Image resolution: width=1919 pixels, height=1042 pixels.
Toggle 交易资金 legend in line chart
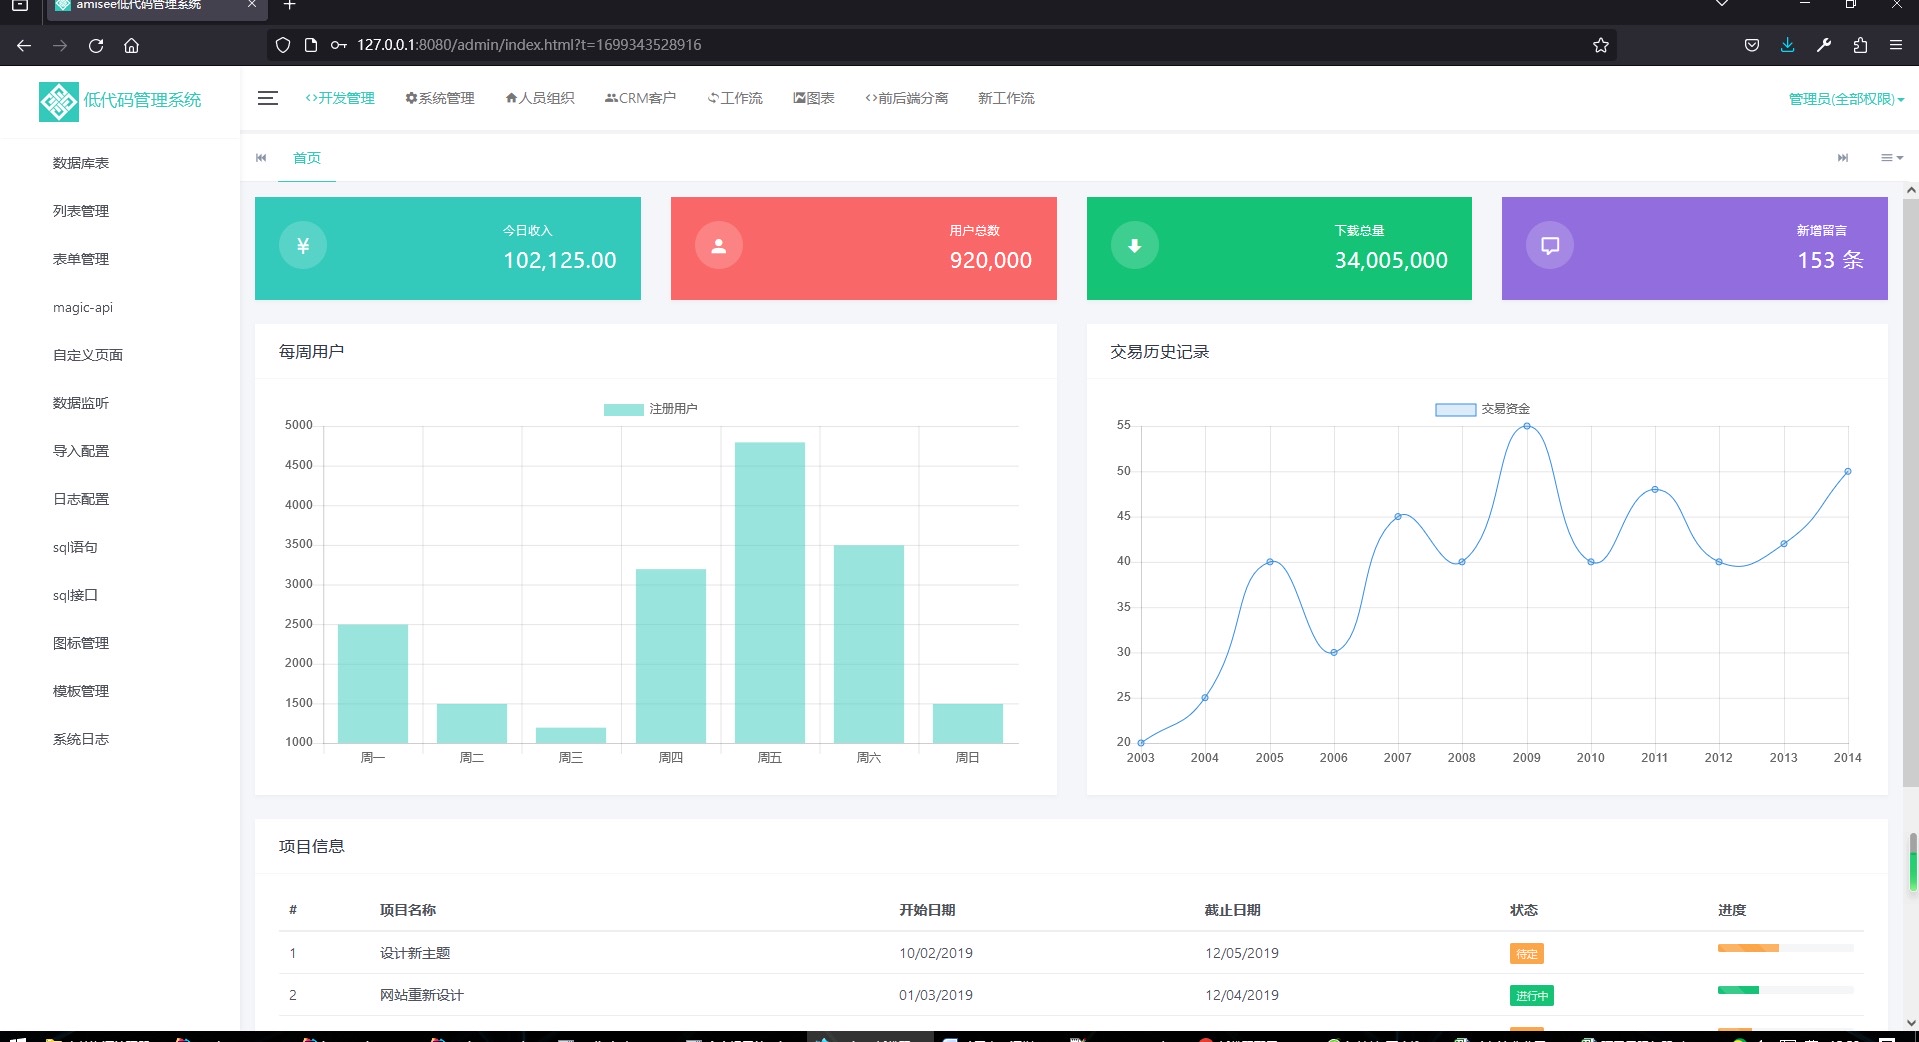pyautogui.click(x=1483, y=409)
